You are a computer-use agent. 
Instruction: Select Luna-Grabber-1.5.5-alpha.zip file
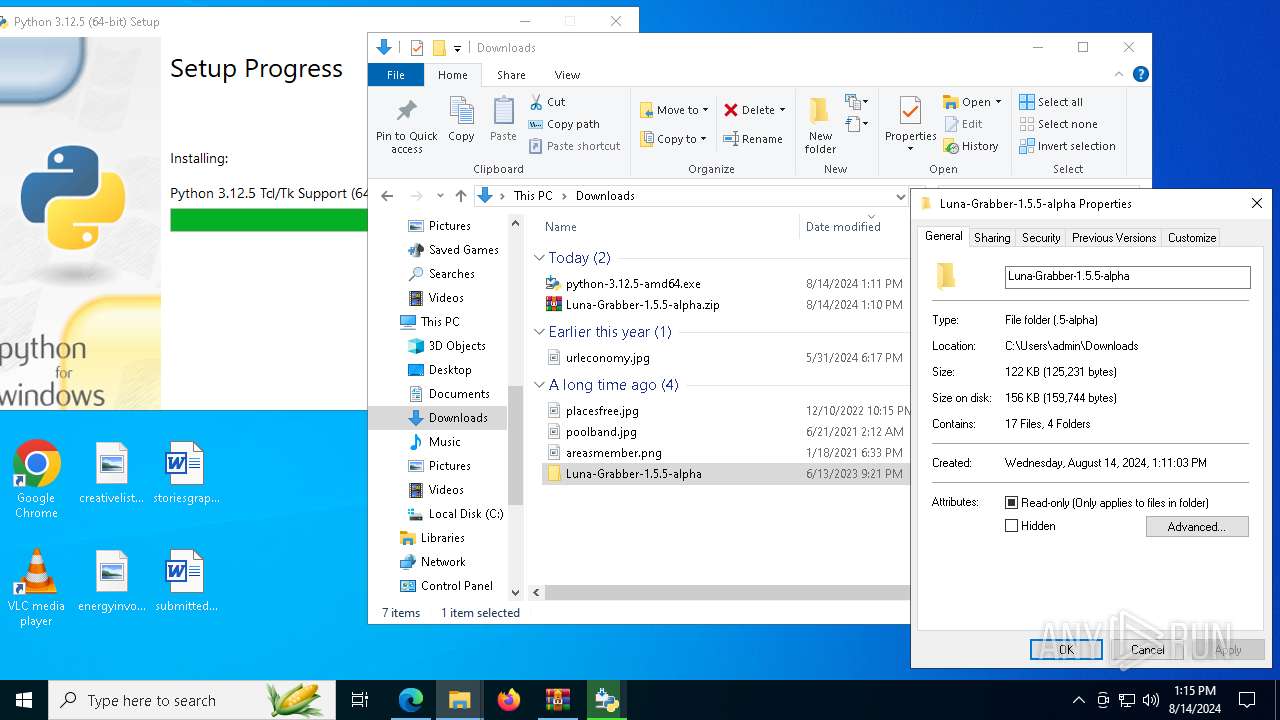[642, 305]
